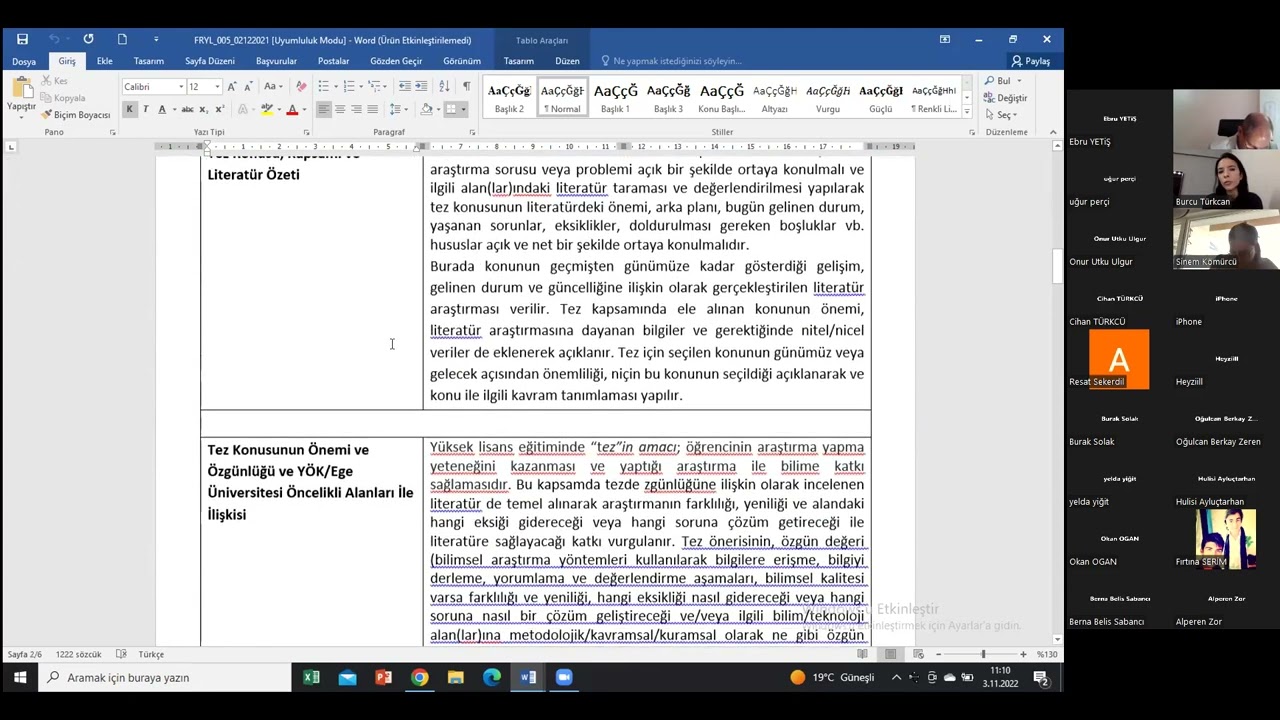Open the Dosya menu
The image size is (1280, 720).
[x=24, y=61]
